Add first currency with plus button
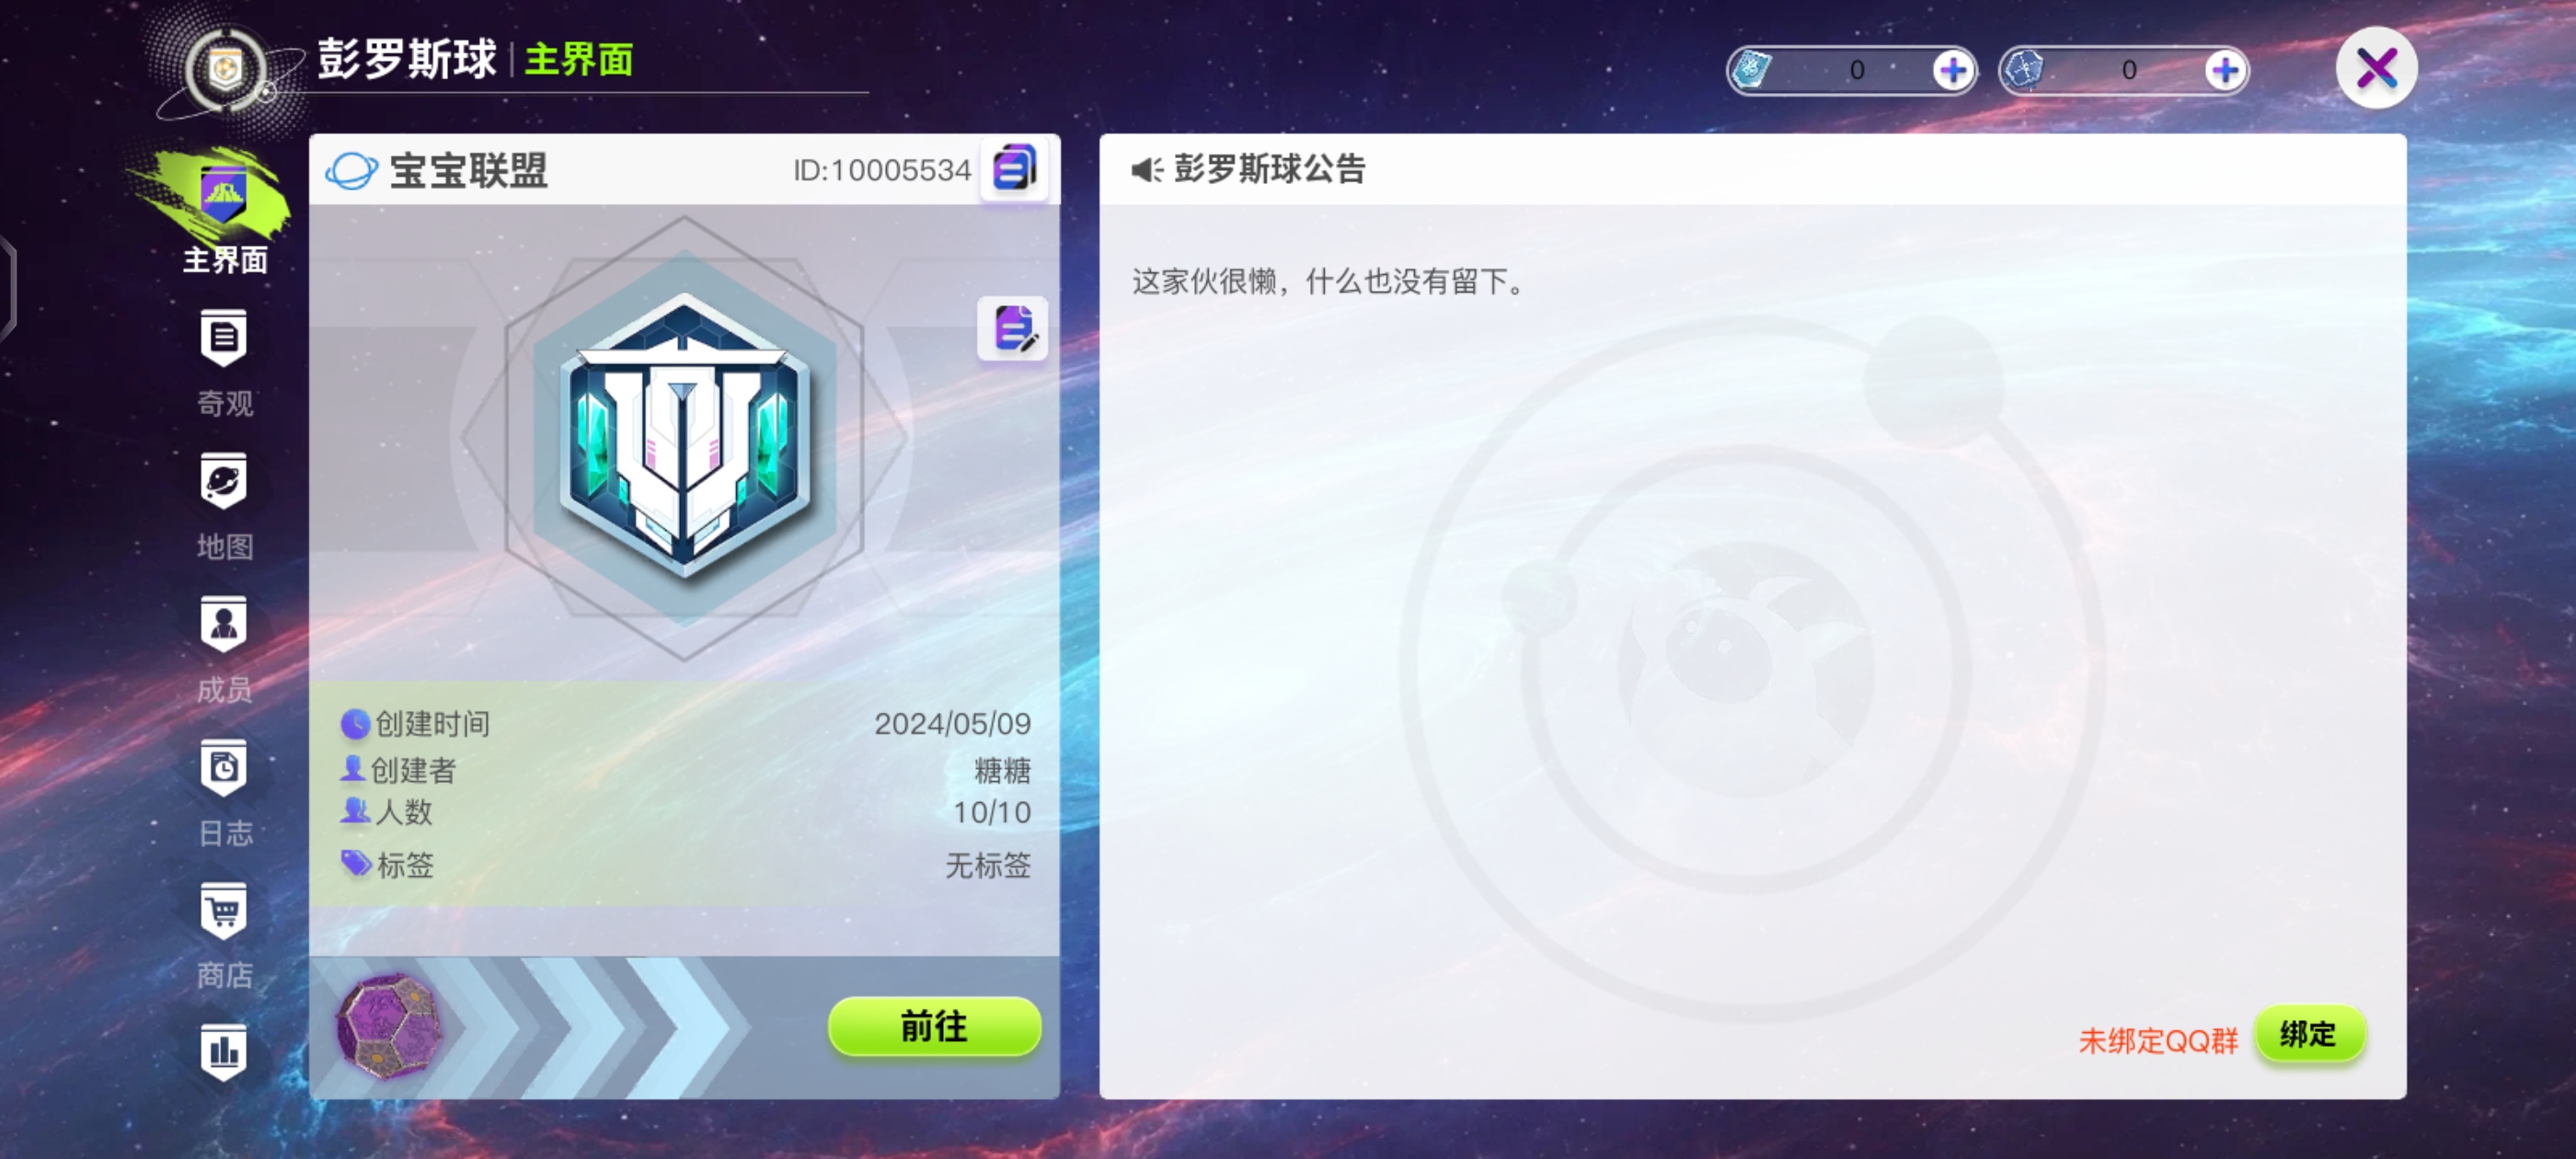The image size is (2576, 1159). pyautogui.click(x=1952, y=71)
